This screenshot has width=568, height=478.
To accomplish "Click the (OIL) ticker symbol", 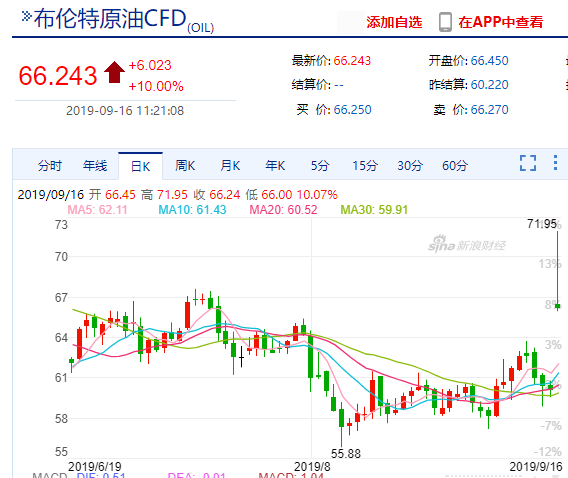I will click(200, 28).
